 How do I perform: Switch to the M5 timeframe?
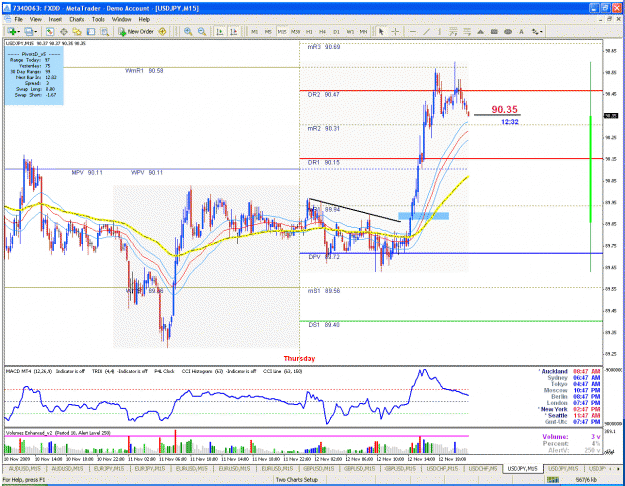coord(268,31)
